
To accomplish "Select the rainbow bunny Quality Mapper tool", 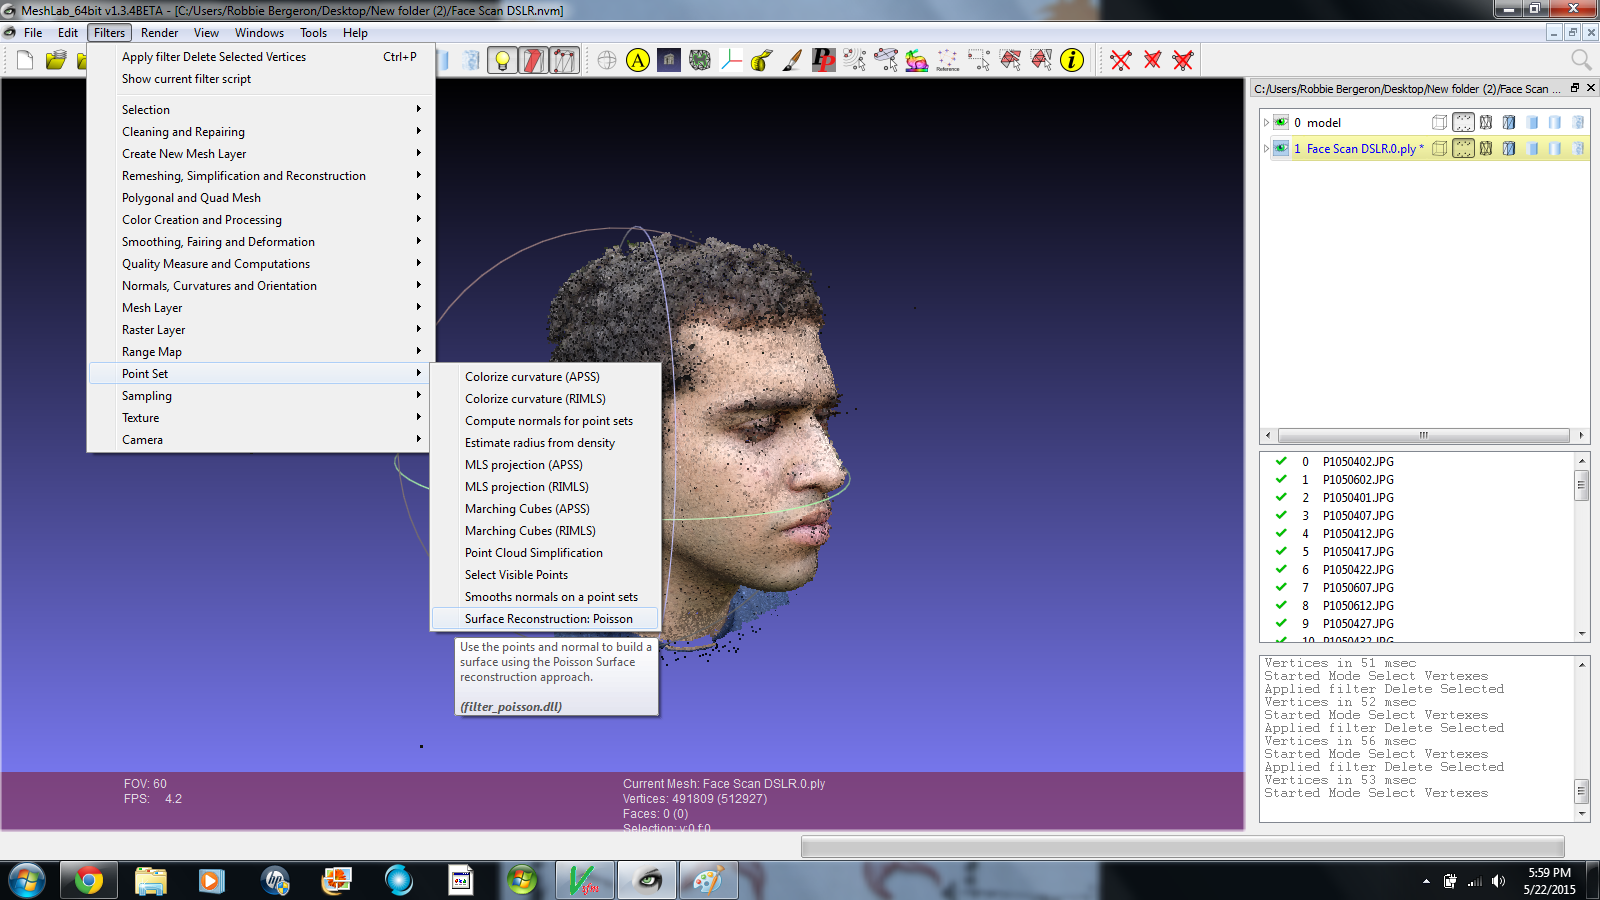I will tap(917, 60).
